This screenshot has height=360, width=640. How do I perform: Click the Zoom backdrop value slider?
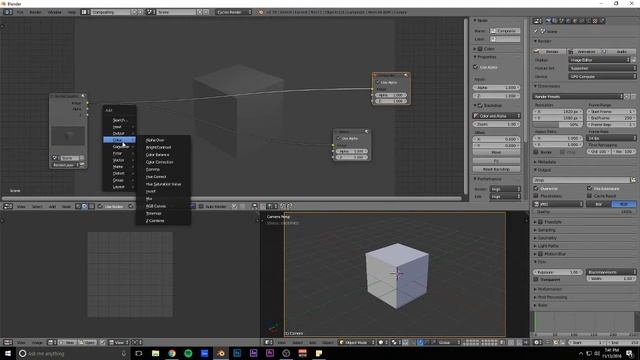click(496, 124)
